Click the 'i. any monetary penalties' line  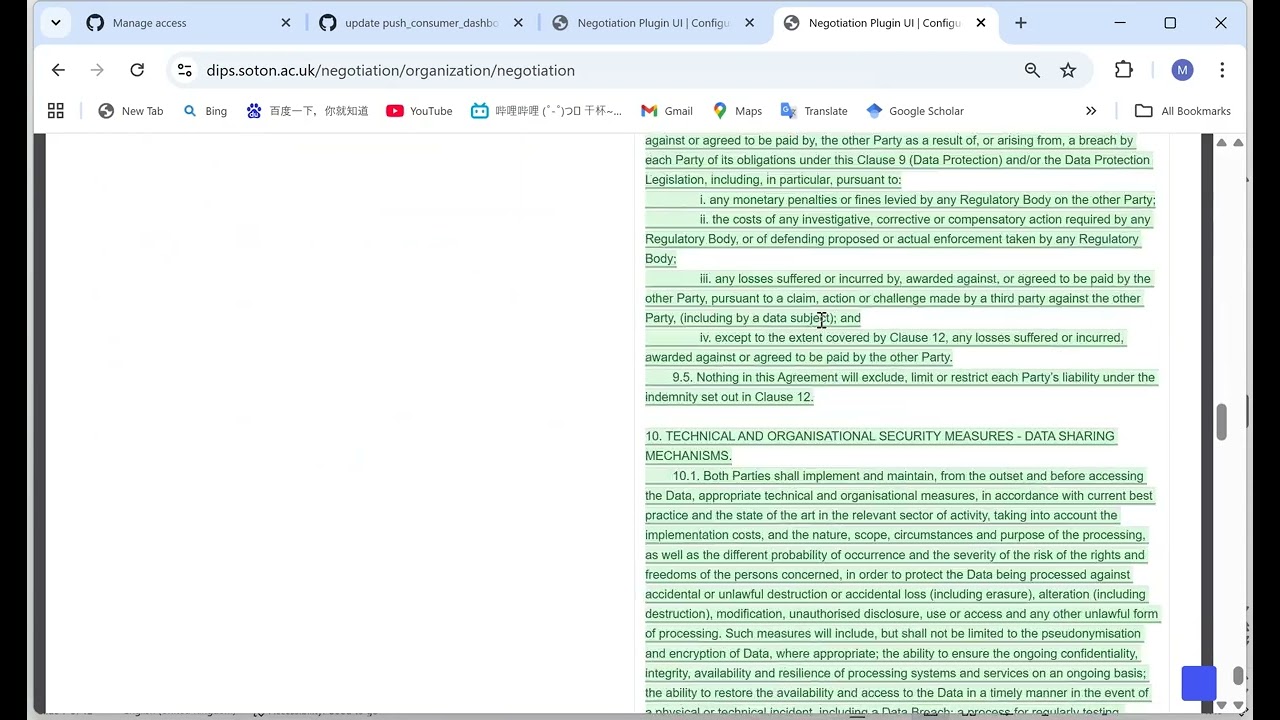[x=927, y=200]
